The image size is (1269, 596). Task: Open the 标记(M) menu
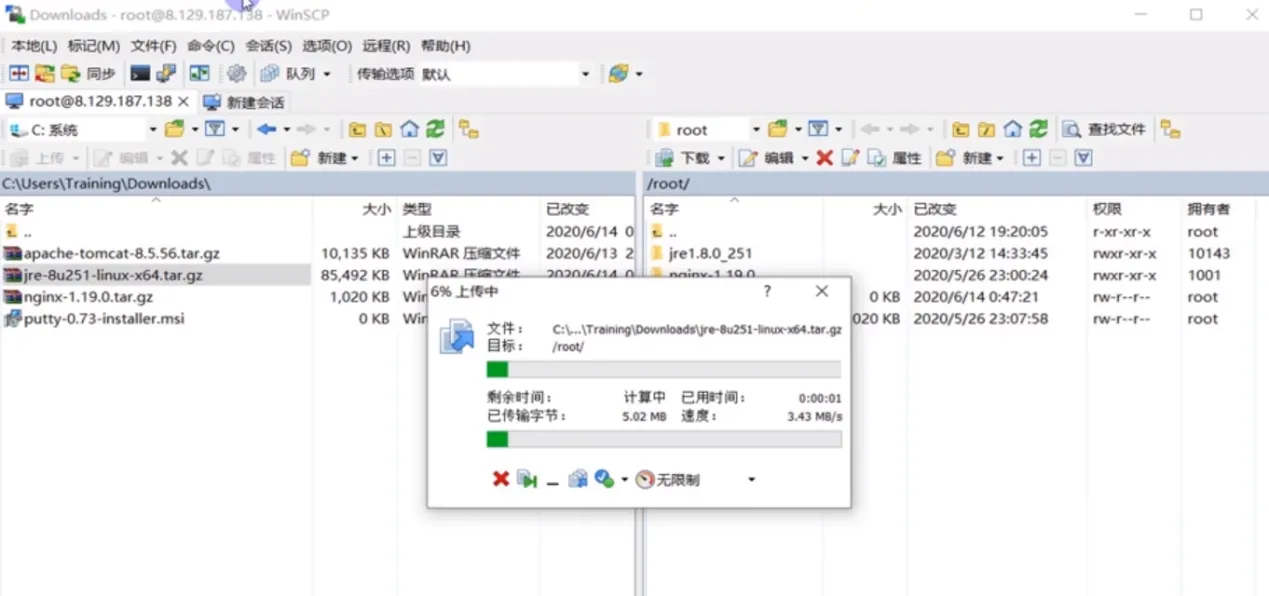click(93, 46)
